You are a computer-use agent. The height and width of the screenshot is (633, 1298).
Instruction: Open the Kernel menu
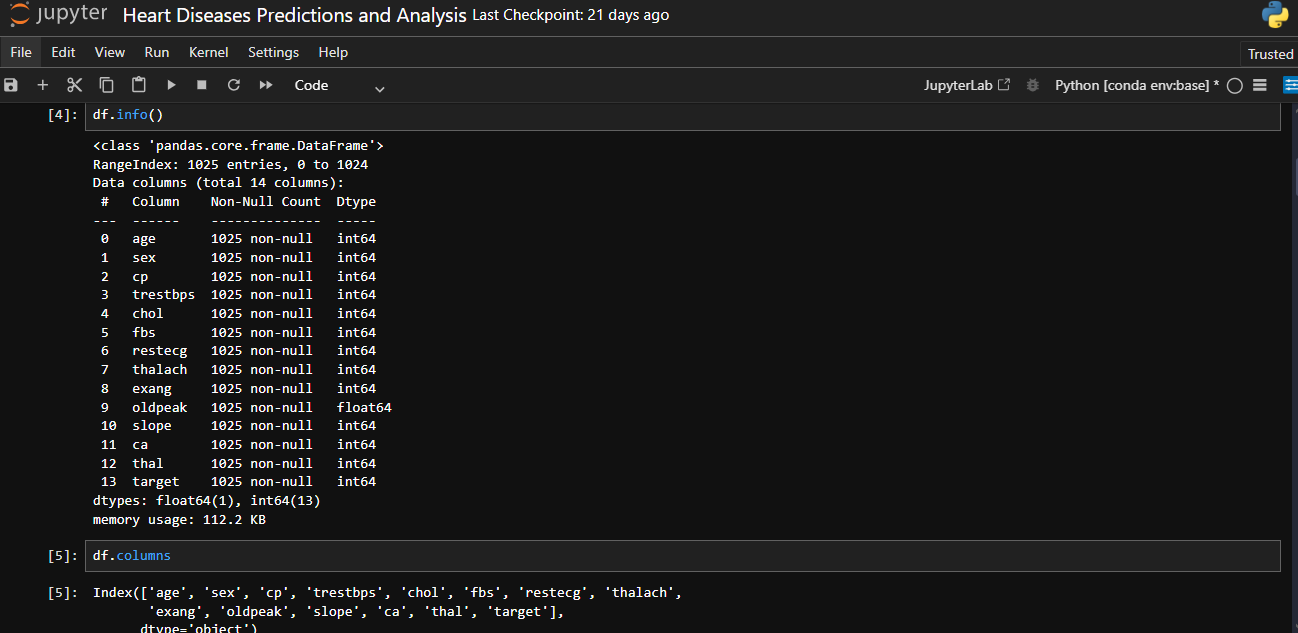(x=209, y=52)
